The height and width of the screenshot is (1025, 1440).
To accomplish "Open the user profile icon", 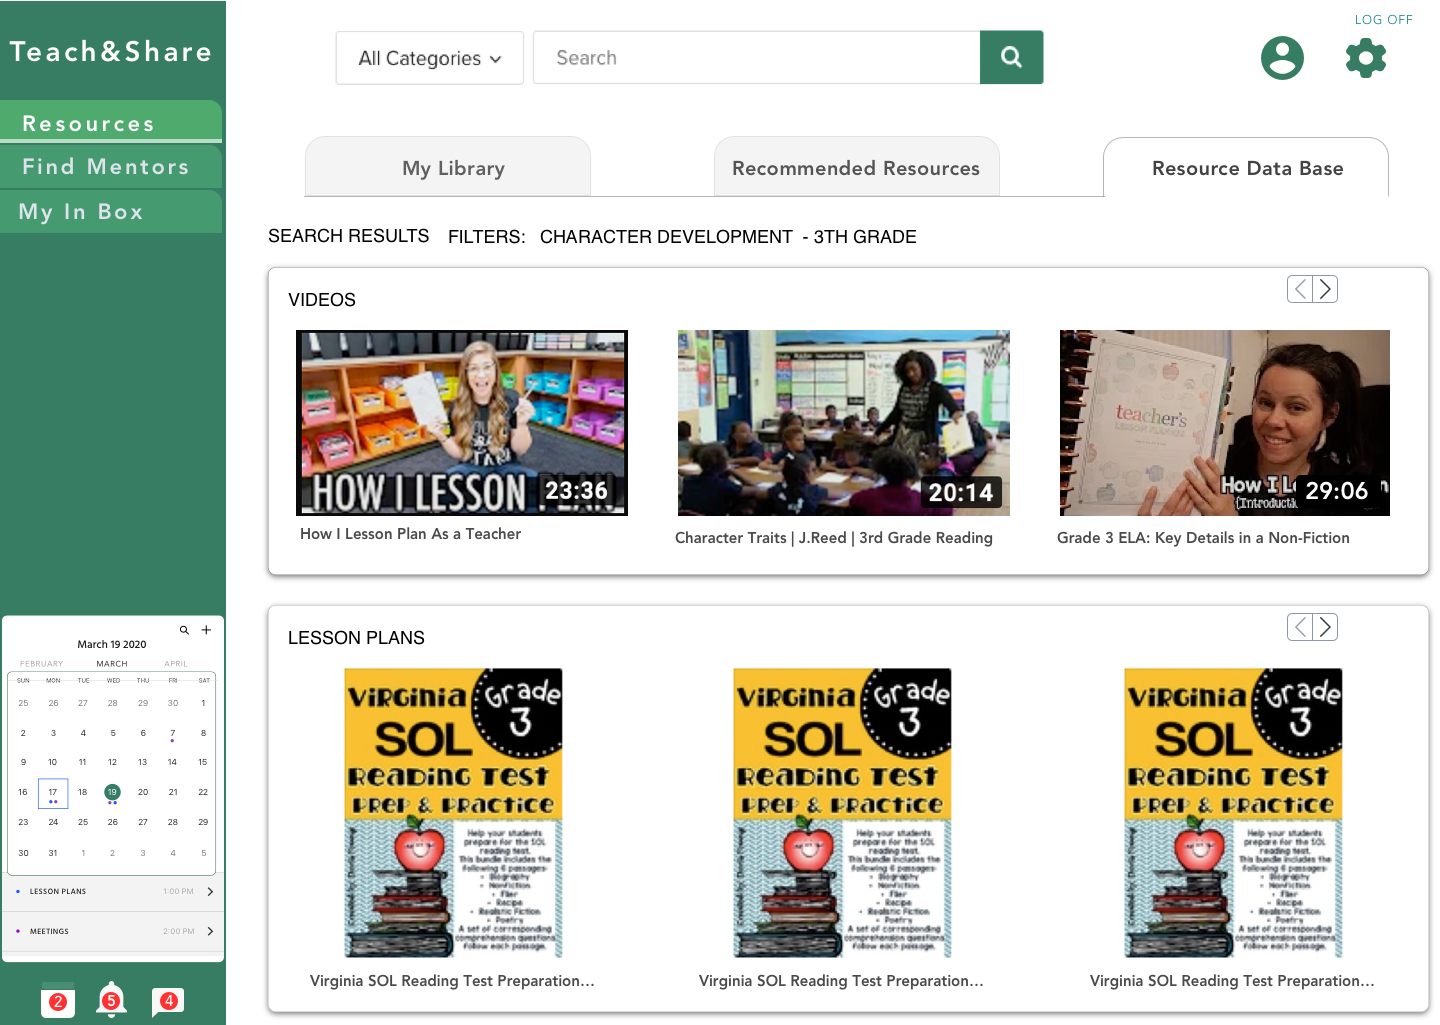I will click(x=1282, y=58).
